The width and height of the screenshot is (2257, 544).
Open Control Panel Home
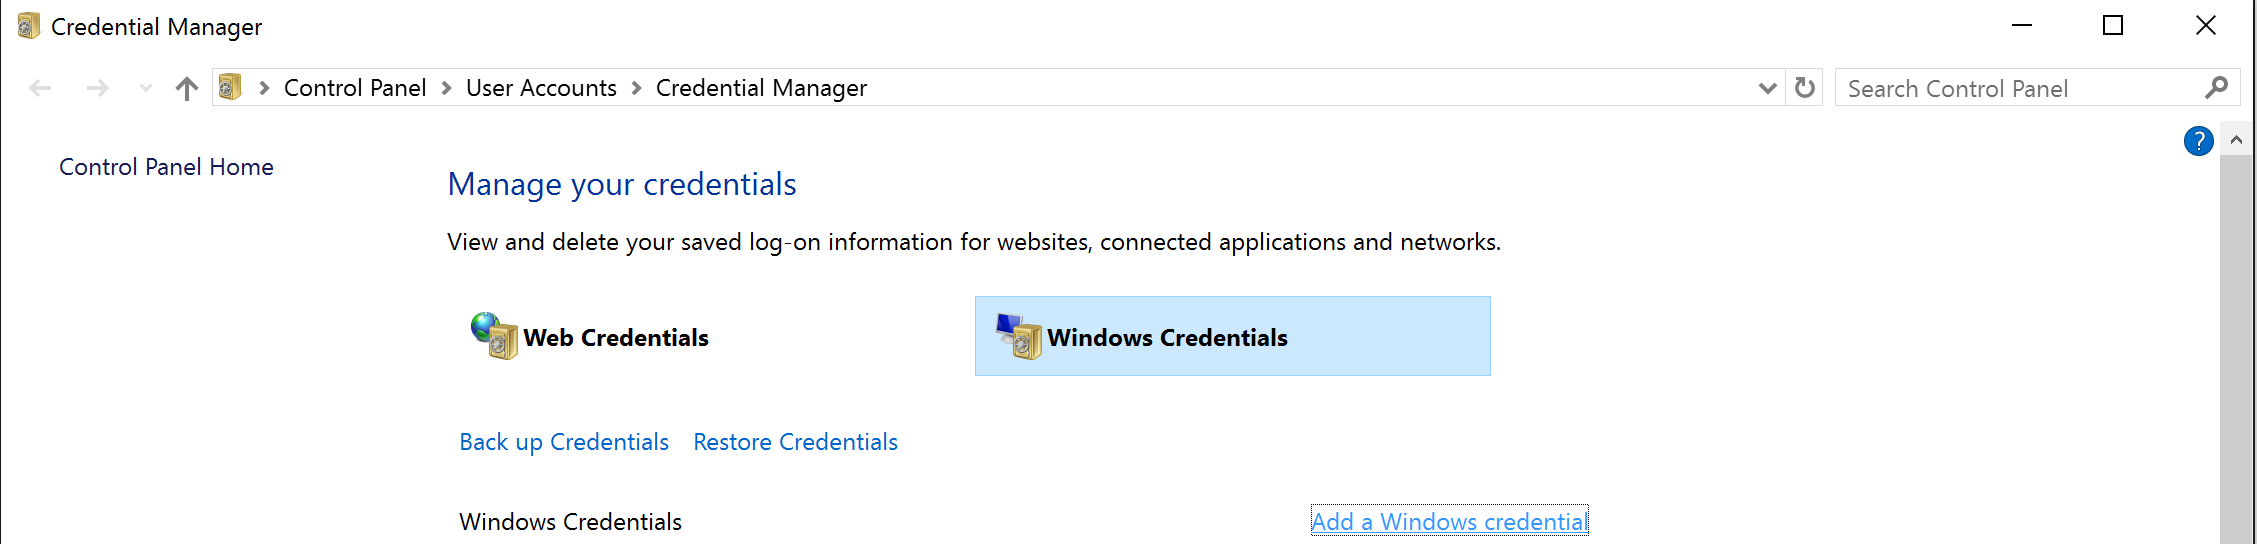tap(166, 167)
